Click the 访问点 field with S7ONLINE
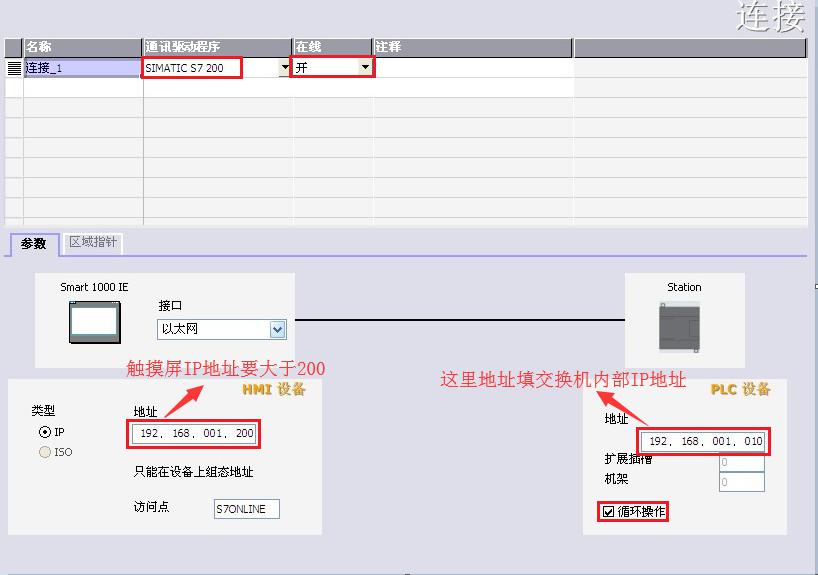Viewport: 818px width, 575px height. (x=247, y=509)
